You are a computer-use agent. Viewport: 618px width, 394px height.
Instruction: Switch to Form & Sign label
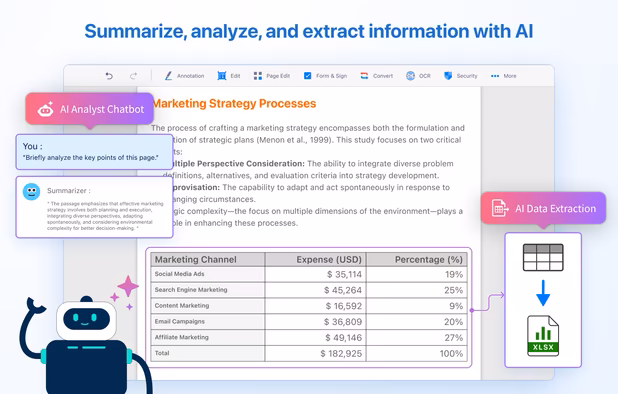pyautogui.click(x=331, y=76)
